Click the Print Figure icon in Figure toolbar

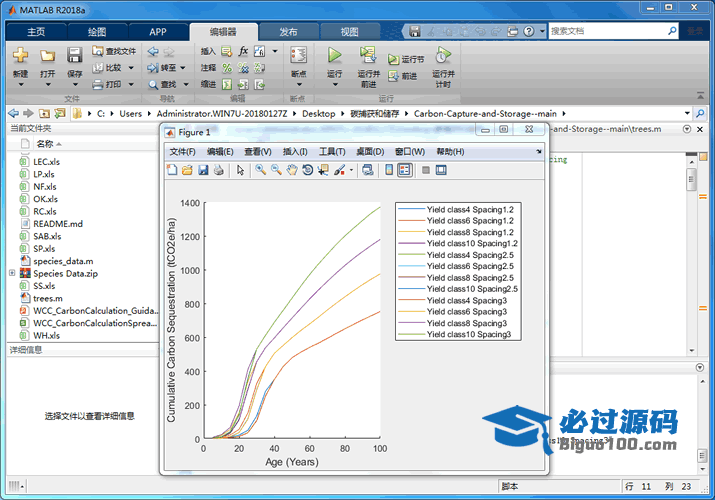(219, 170)
